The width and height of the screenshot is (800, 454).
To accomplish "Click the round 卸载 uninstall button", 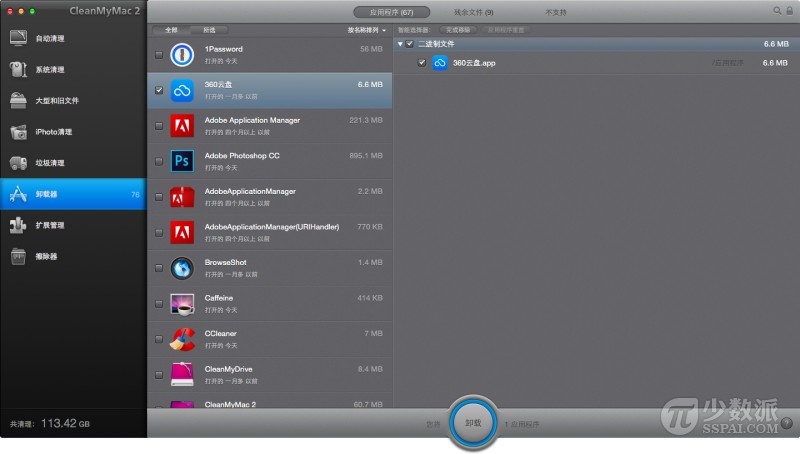I will tap(473, 423).
